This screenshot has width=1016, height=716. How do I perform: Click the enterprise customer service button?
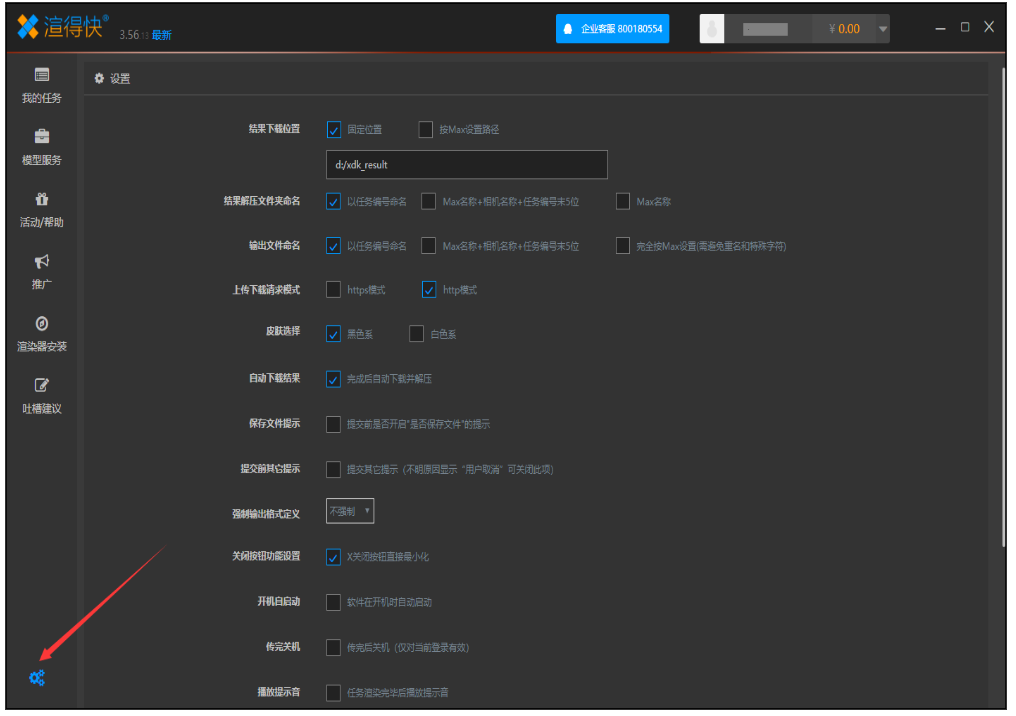[612, 29]
